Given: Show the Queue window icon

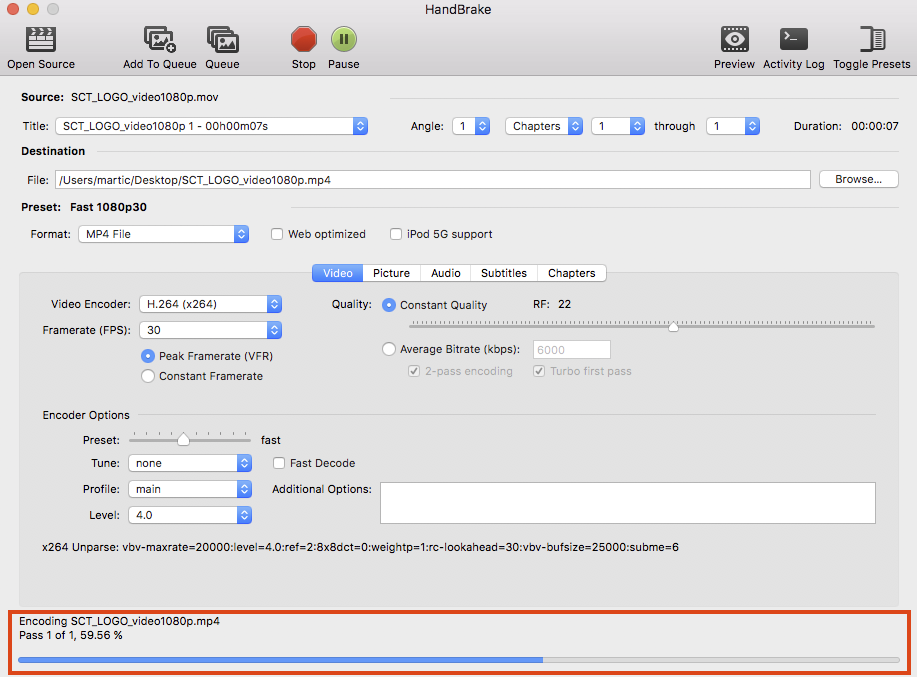Looking at the screenshot, I should pyautogui.click(x=222, y=40).
